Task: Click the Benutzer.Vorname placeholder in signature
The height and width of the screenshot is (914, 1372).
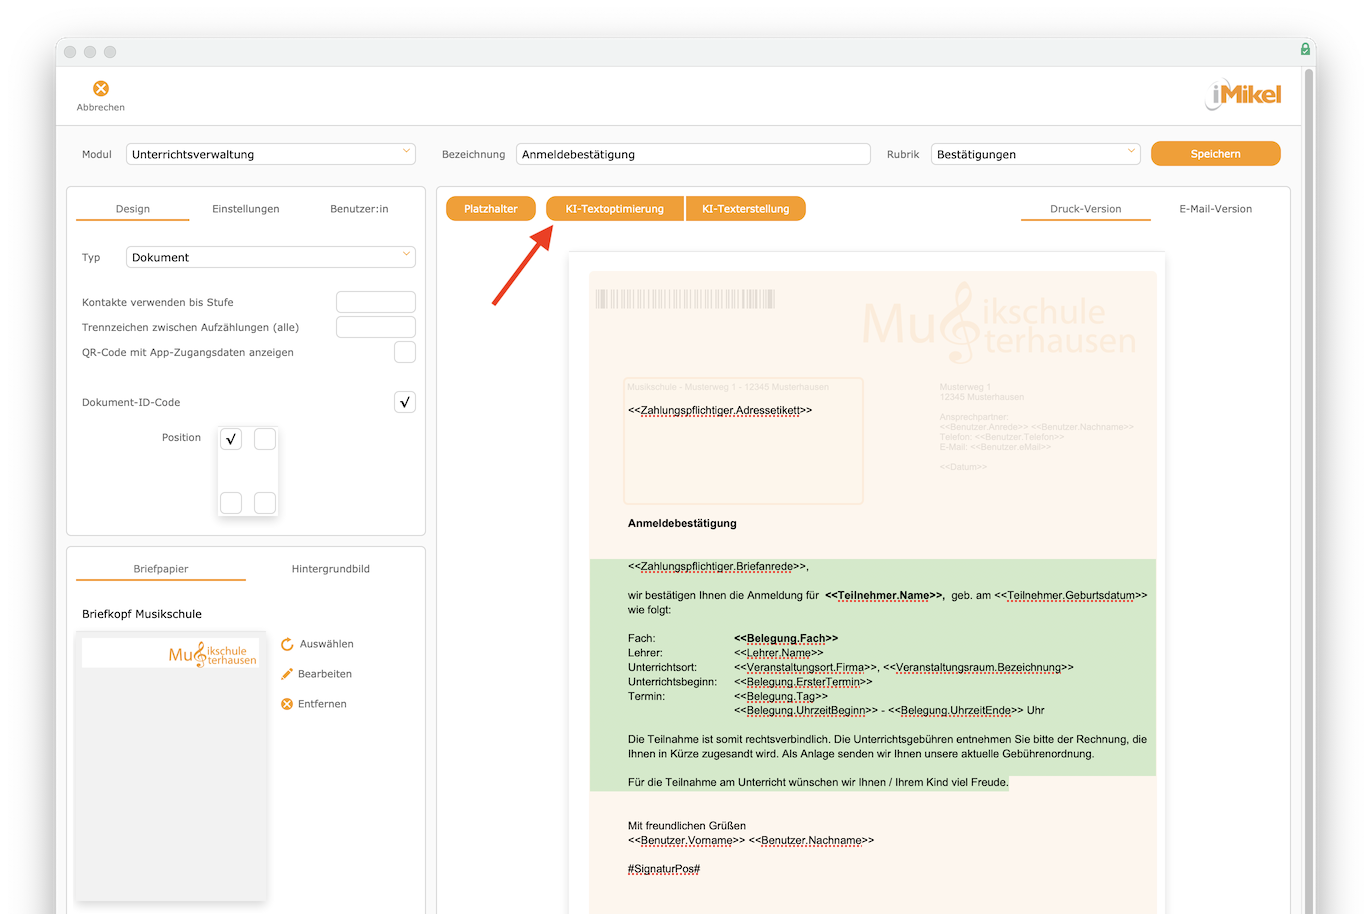Action: [687, 841]
